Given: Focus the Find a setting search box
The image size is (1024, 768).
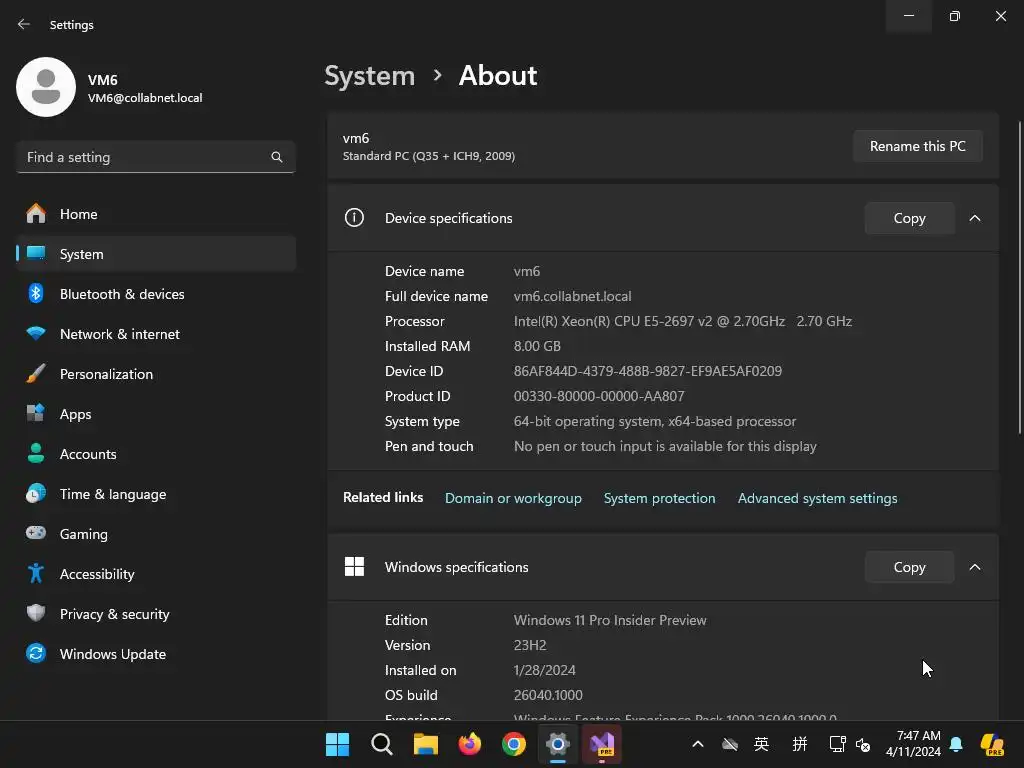Looking at the screenshot, I should [155, 157].
